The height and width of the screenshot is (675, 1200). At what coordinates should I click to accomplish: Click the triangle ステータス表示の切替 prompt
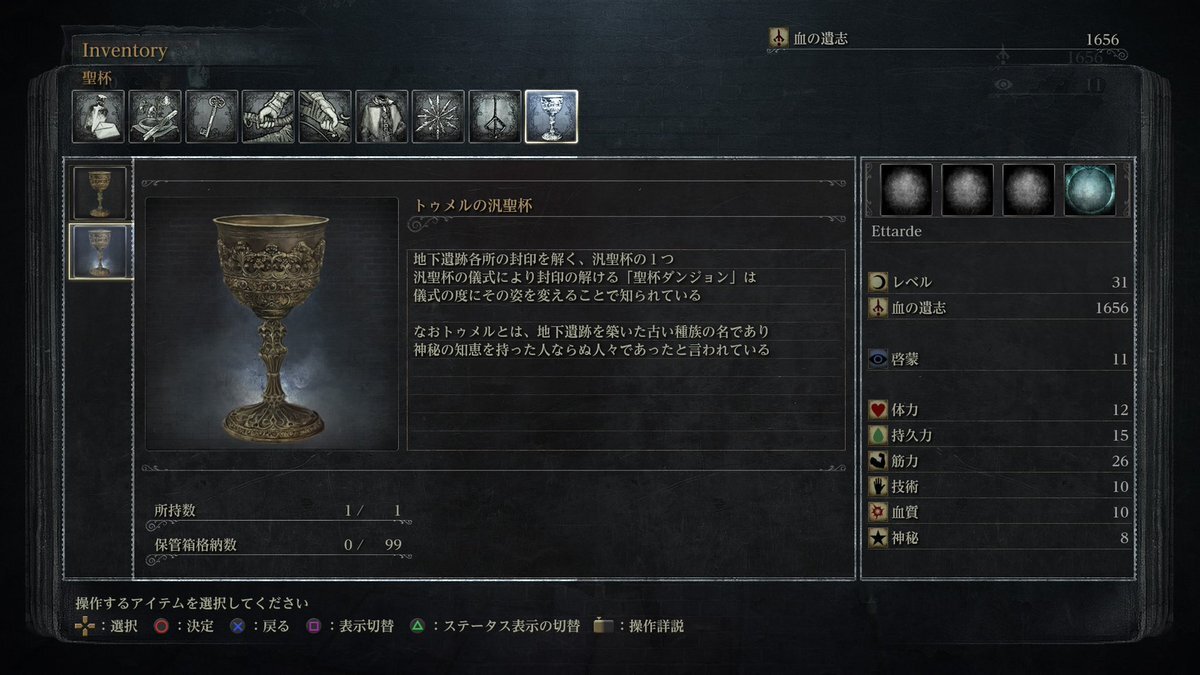click(x=494, y=626)
